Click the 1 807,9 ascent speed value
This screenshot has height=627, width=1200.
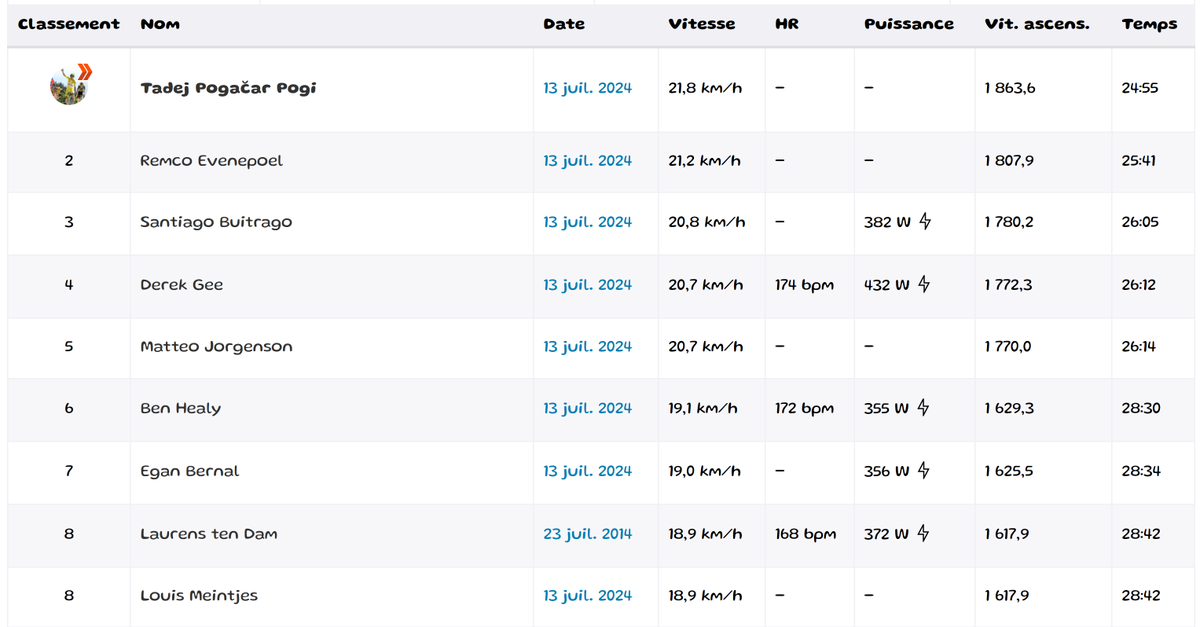1010,160
